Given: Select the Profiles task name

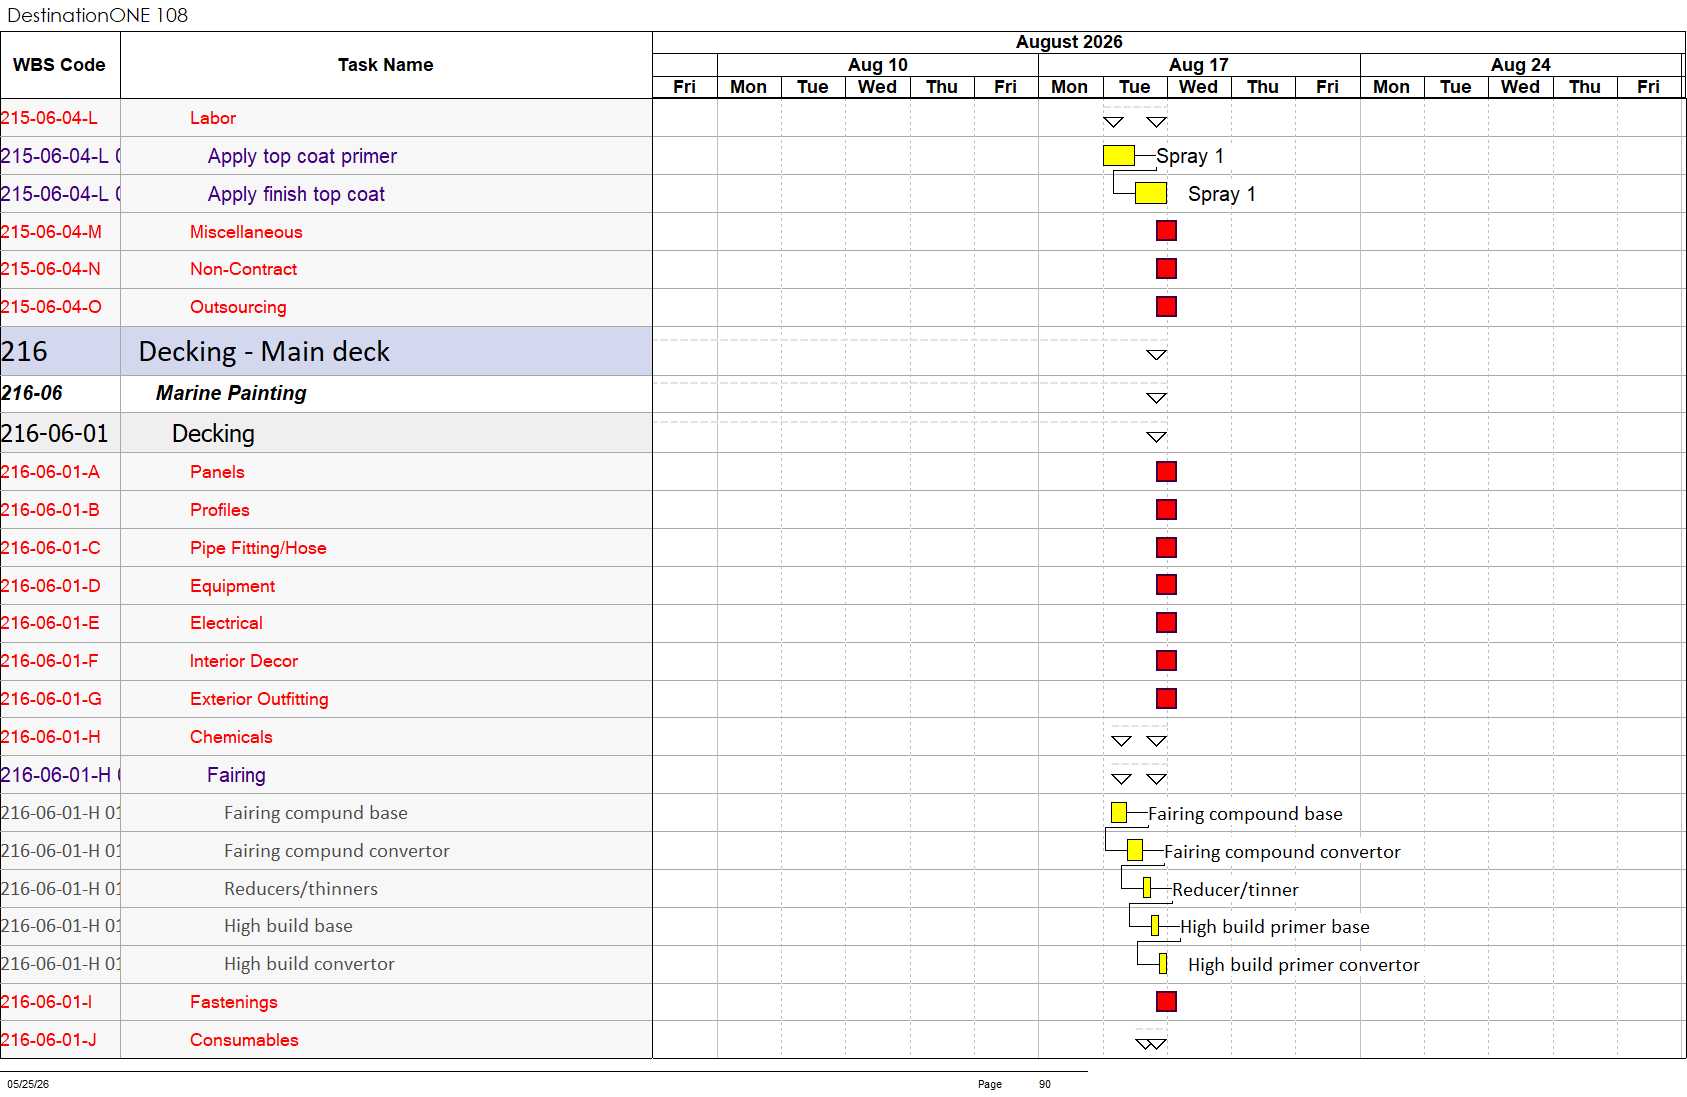Looking at the screenshot, I should (220, 510).
